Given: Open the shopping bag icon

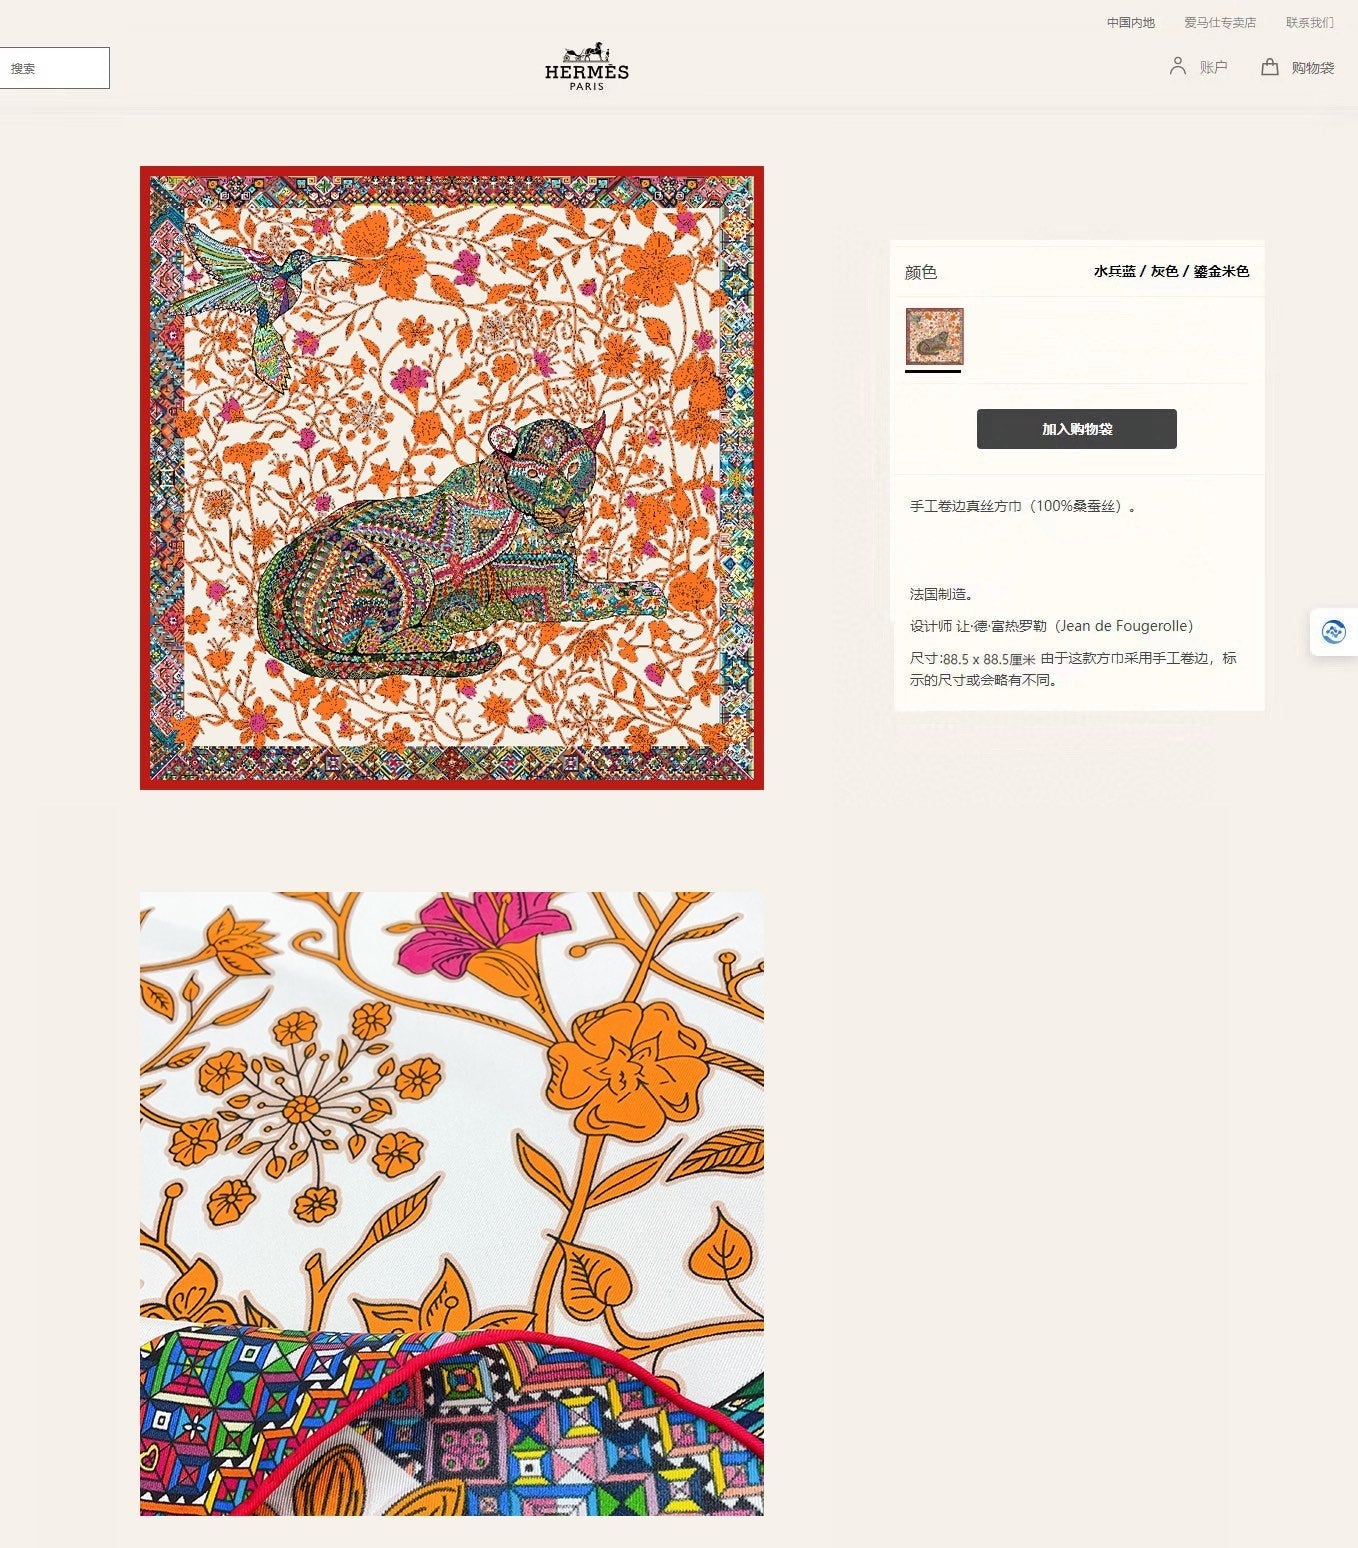Looking at the screenshot, I should pyautogui.click(x=1269, y=67).
